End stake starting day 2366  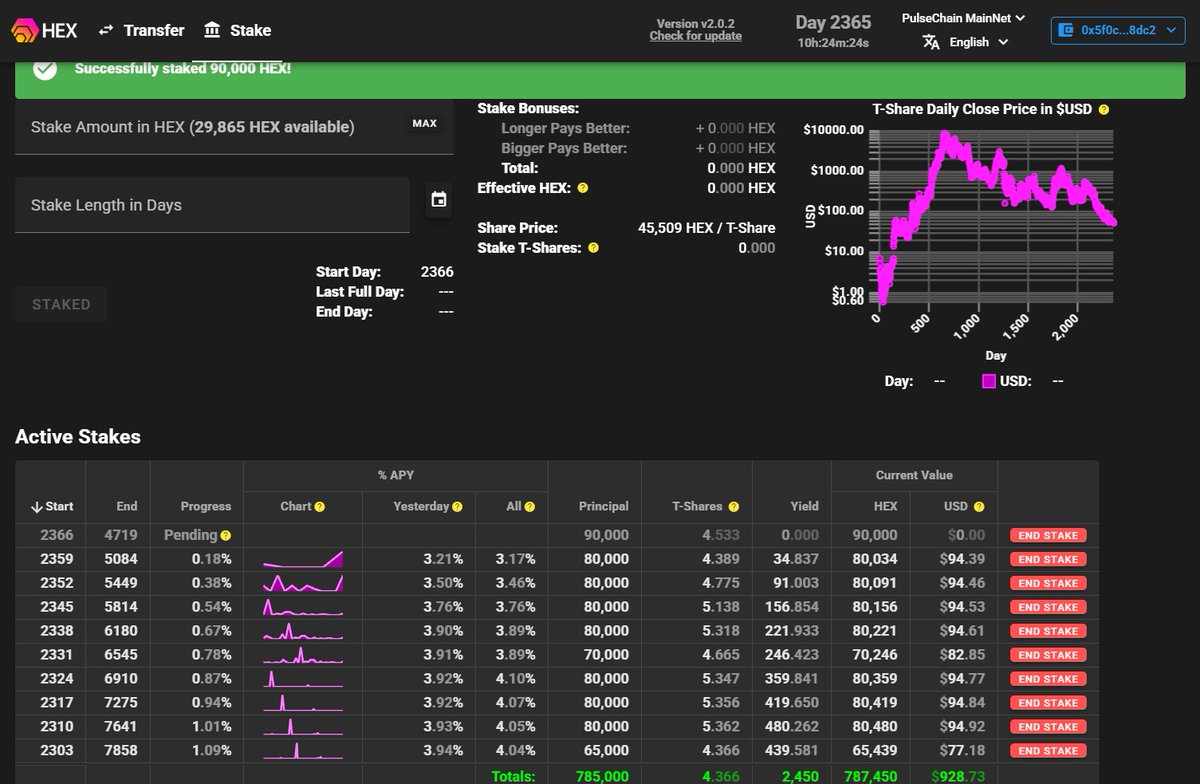(x=1048, y=536)
